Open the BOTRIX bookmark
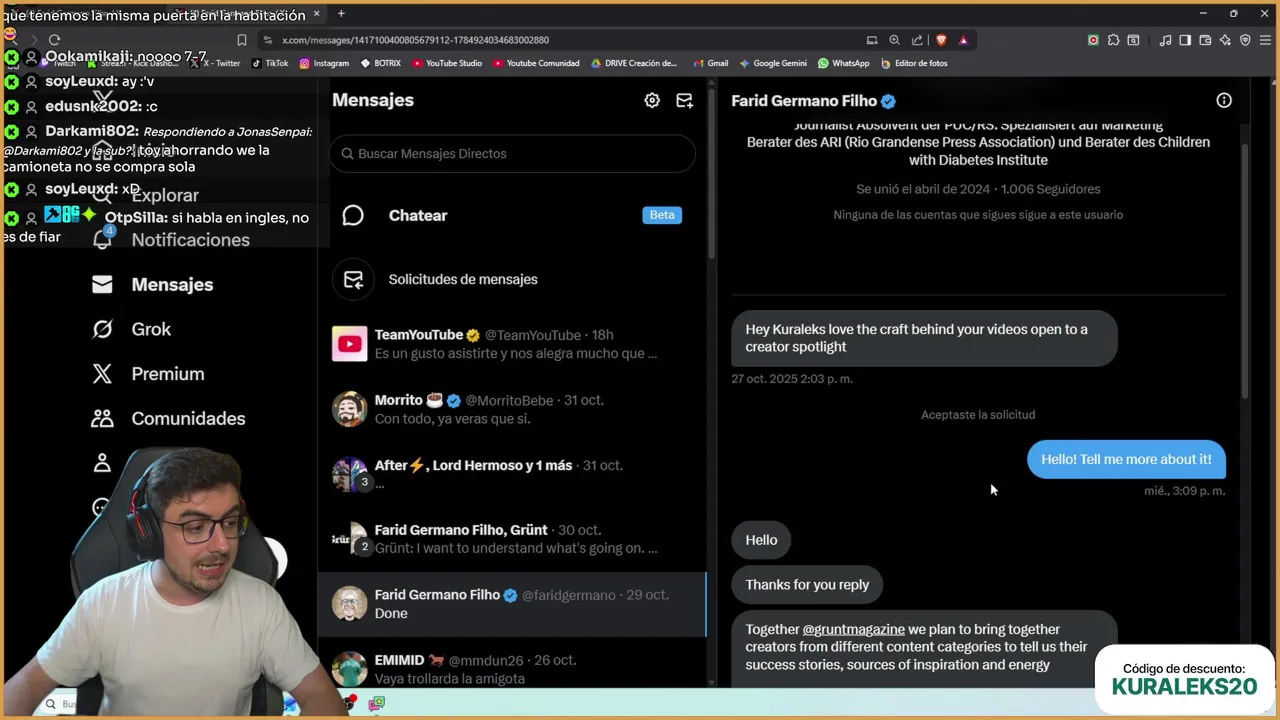This screenshot has width=1280, height=720. [380, 63]
